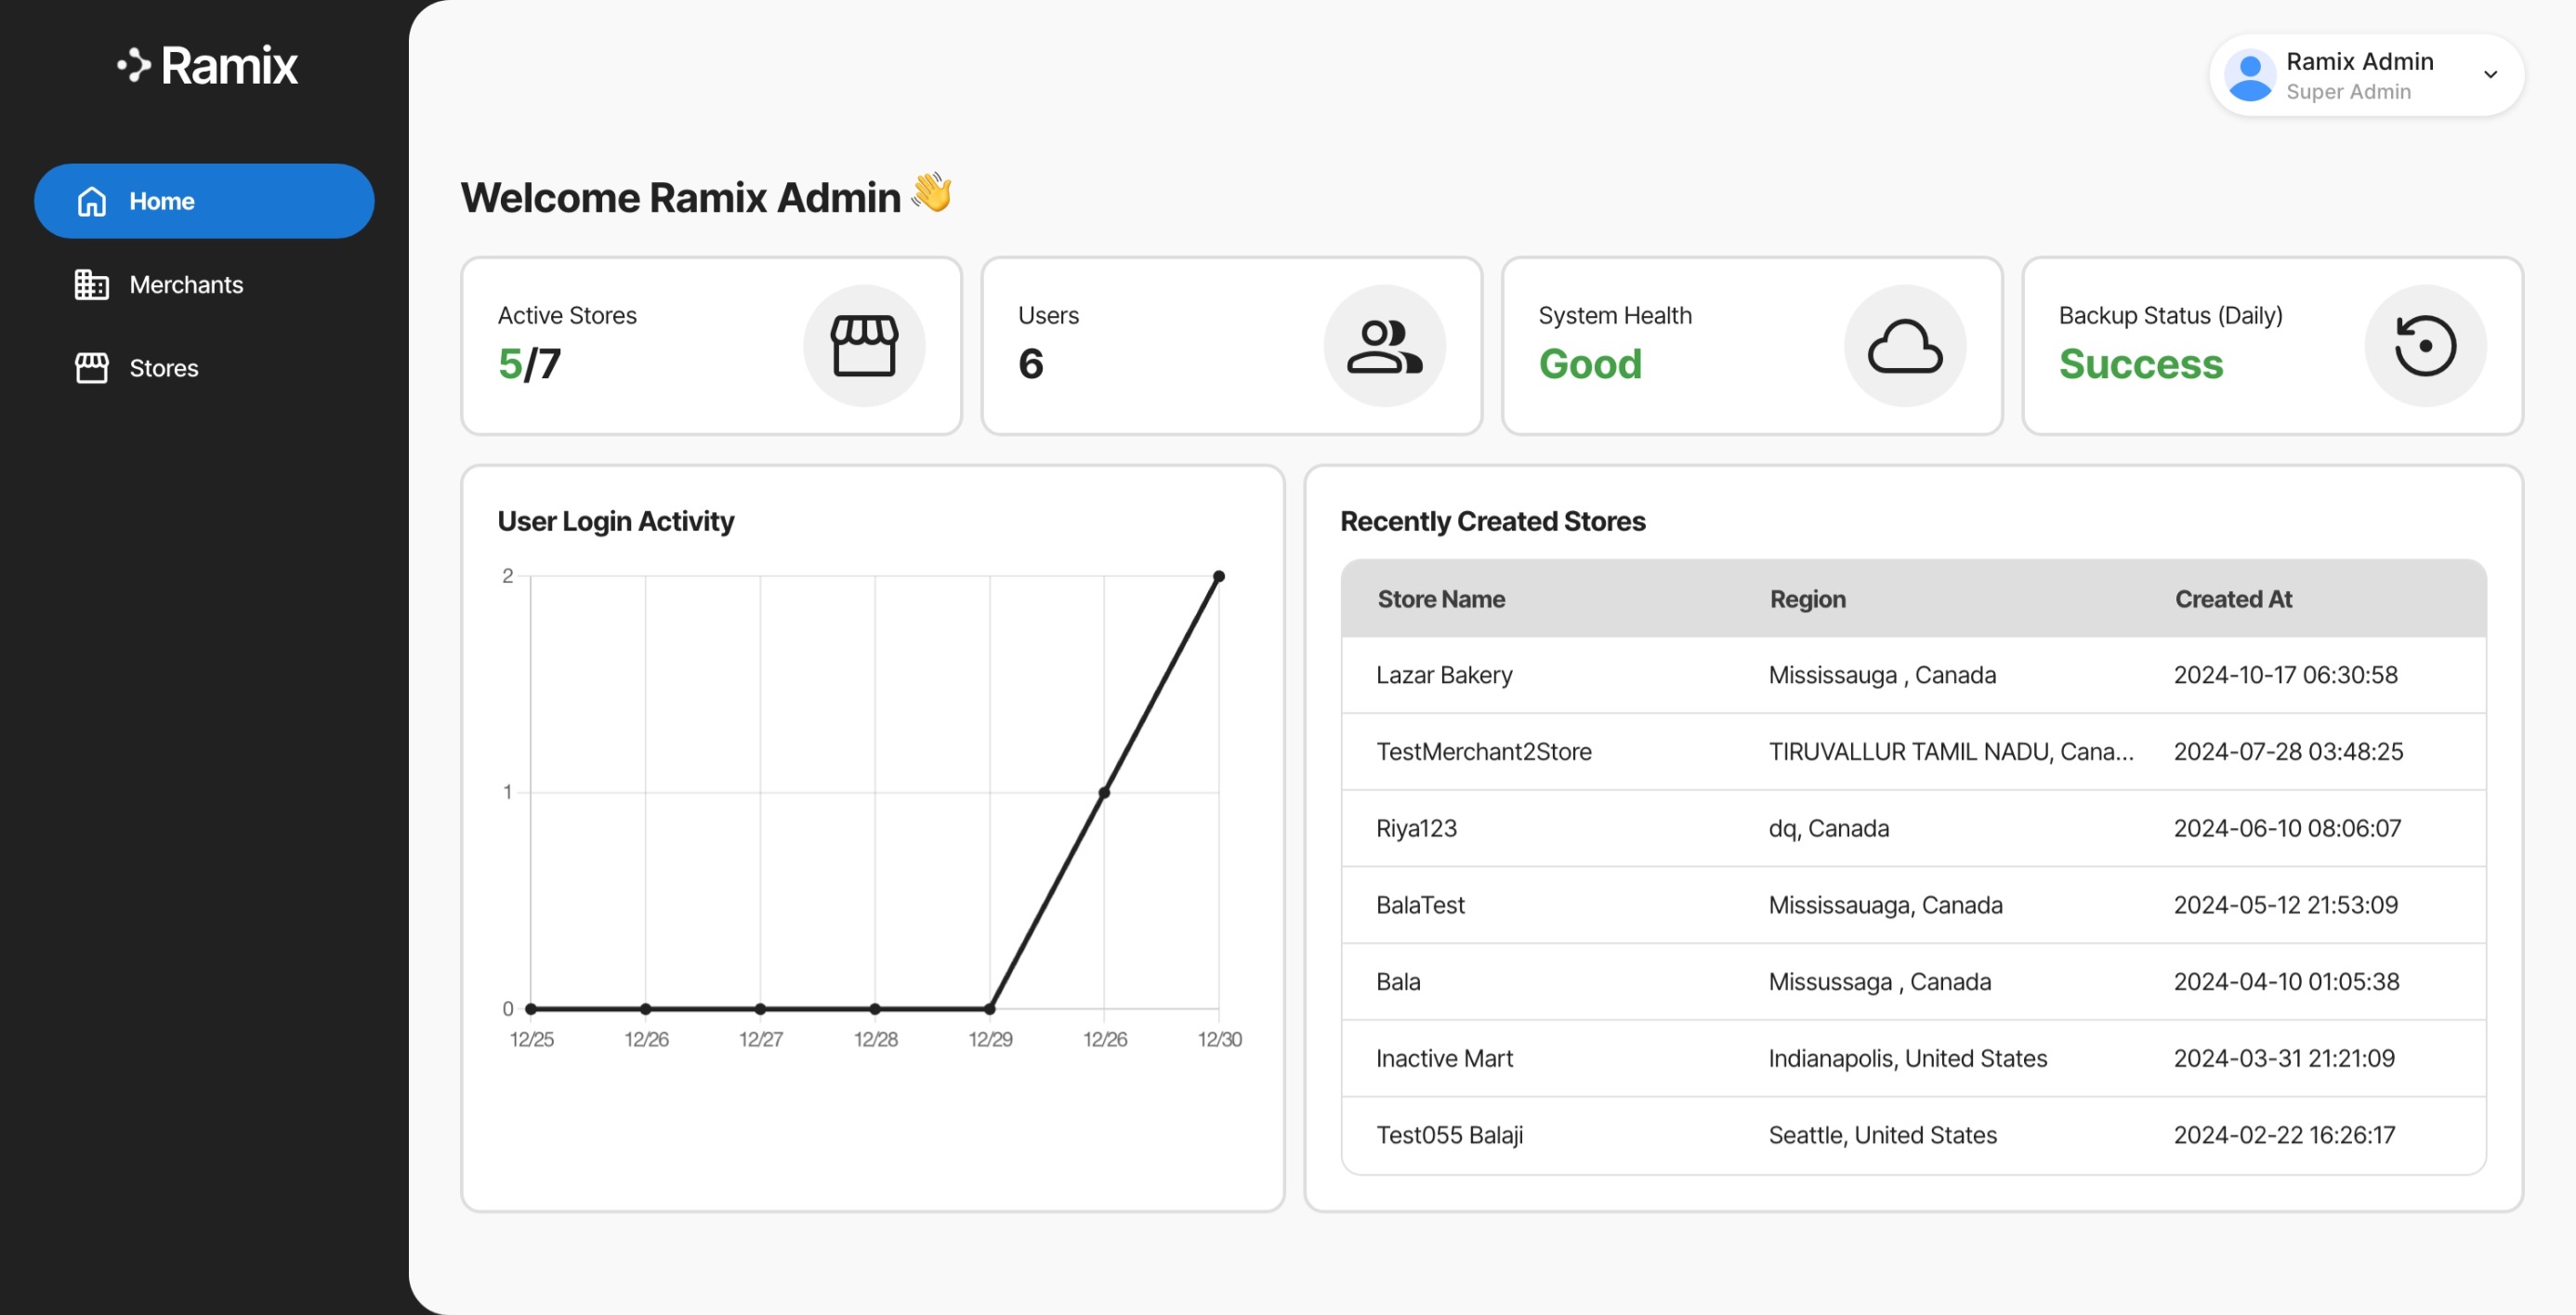Image resolution: width=2576 pixels, height=1315 pixels.
Task: Click the Inactive Mart store entry
Action: click(1444, 1058)
